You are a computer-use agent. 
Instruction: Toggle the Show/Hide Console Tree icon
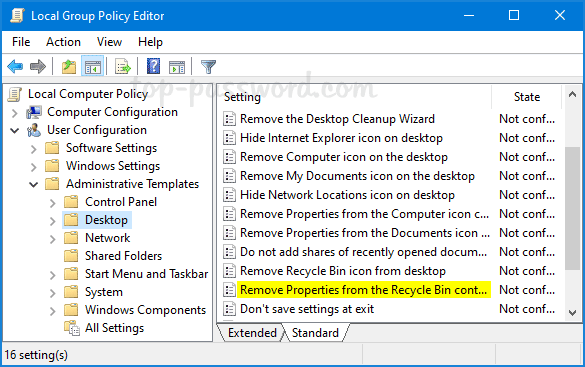pyautogui.click(x=93, y=67)
